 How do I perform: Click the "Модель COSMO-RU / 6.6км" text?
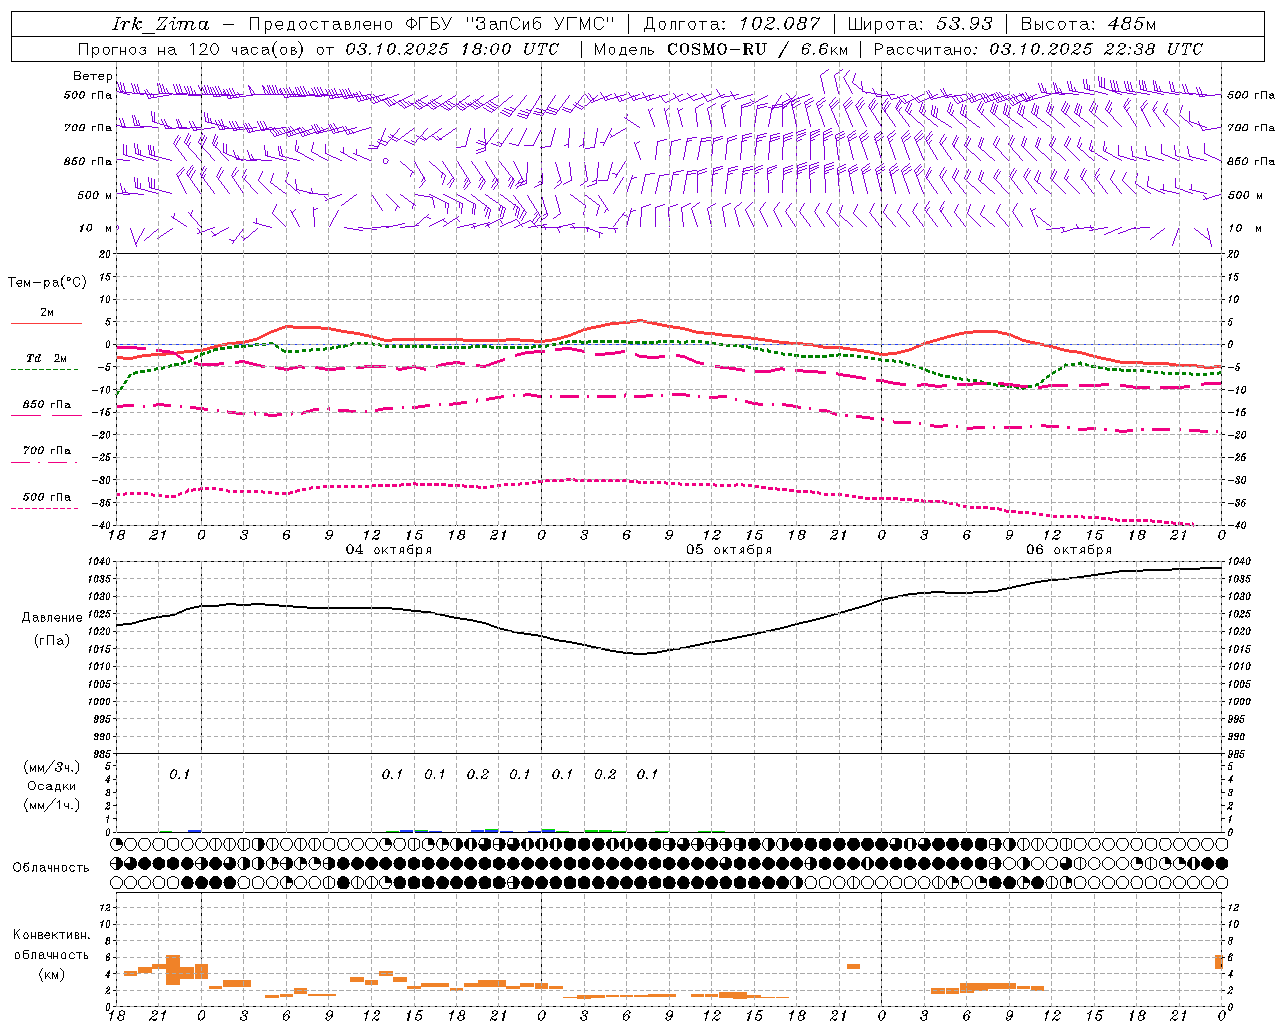pyautogui.click(x=721, y=49)
